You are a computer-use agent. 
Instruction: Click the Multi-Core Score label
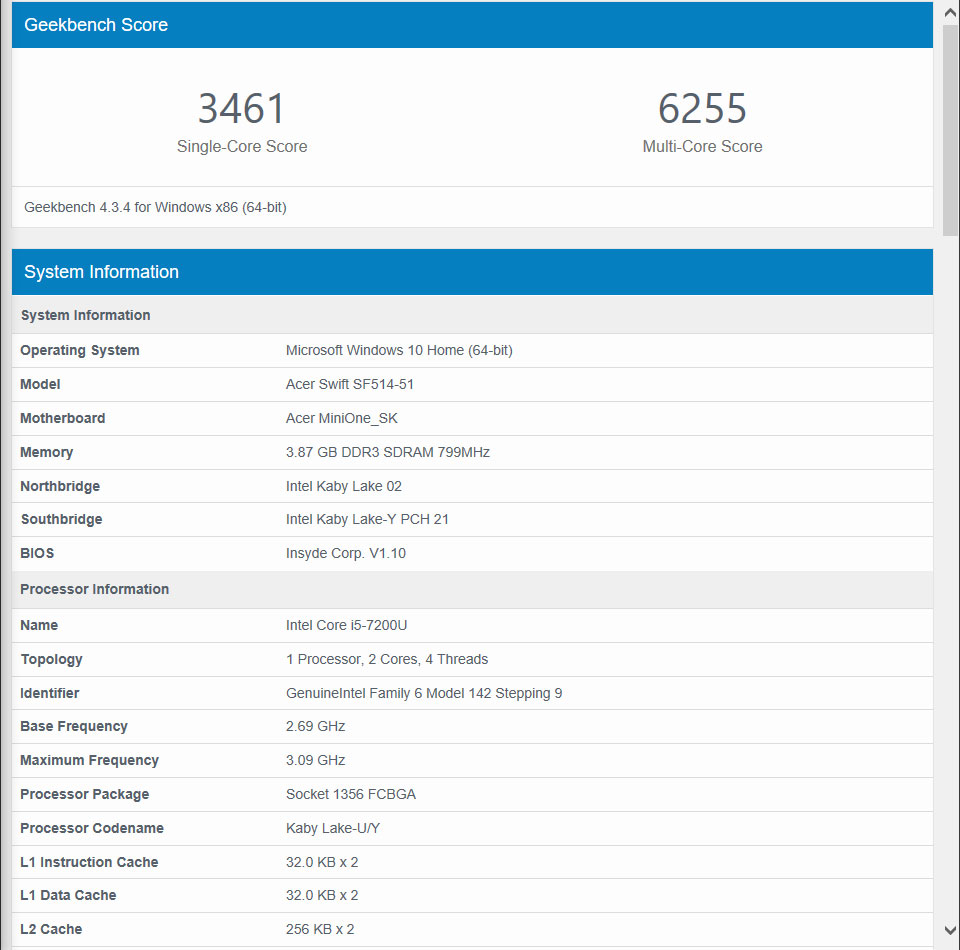[702, 146]
